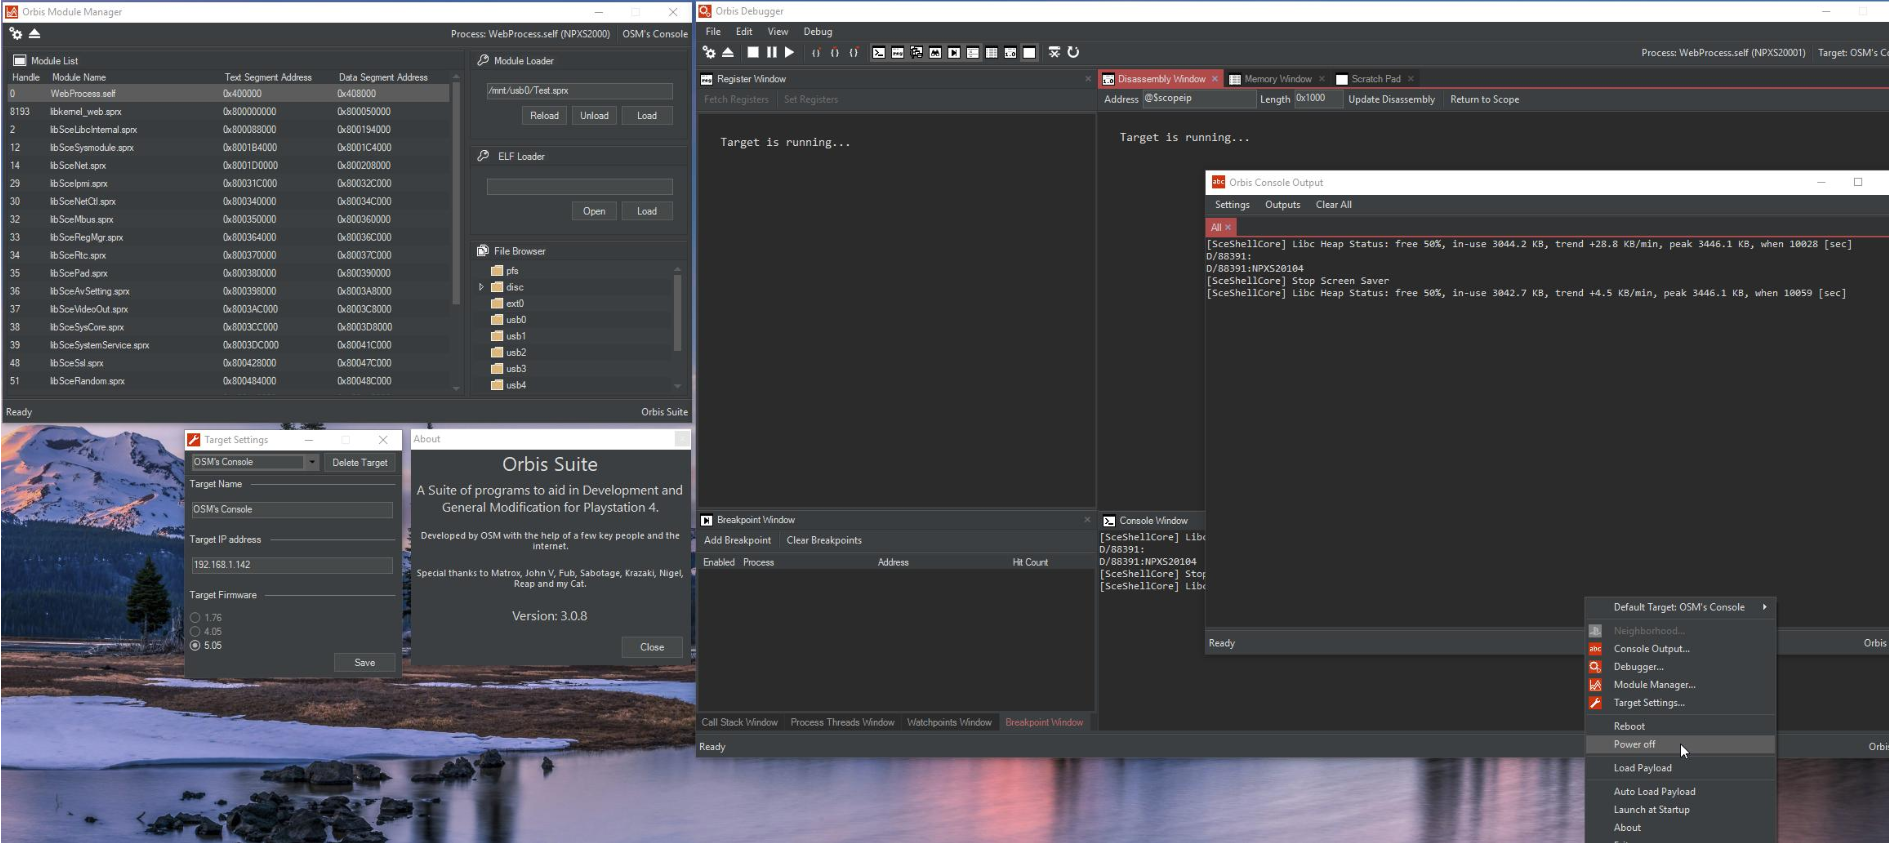The width and height of the screenshot is (1889, 843).
Task: Click Add Breakpoint in Breakpoint Window
Action: (737, 541)
